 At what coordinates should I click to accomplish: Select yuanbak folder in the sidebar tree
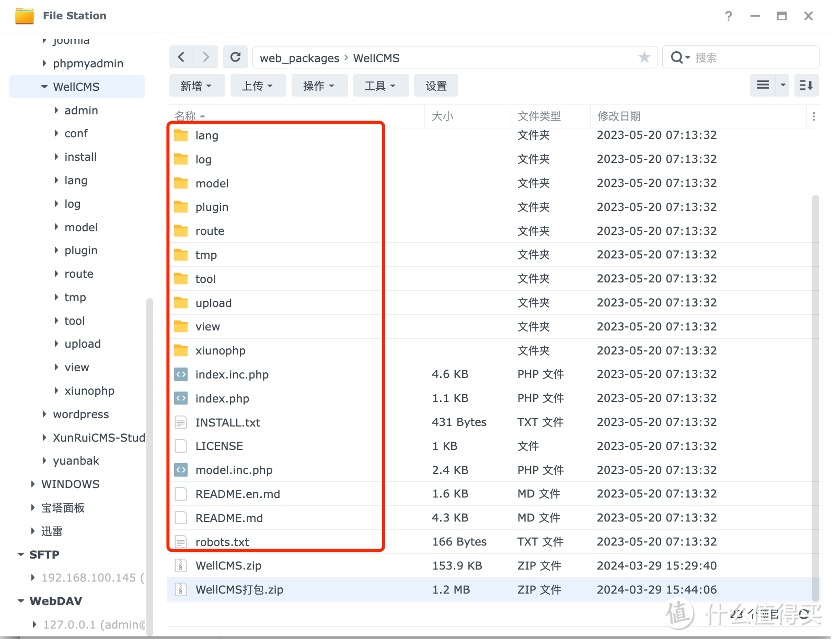tap(76, 461)
